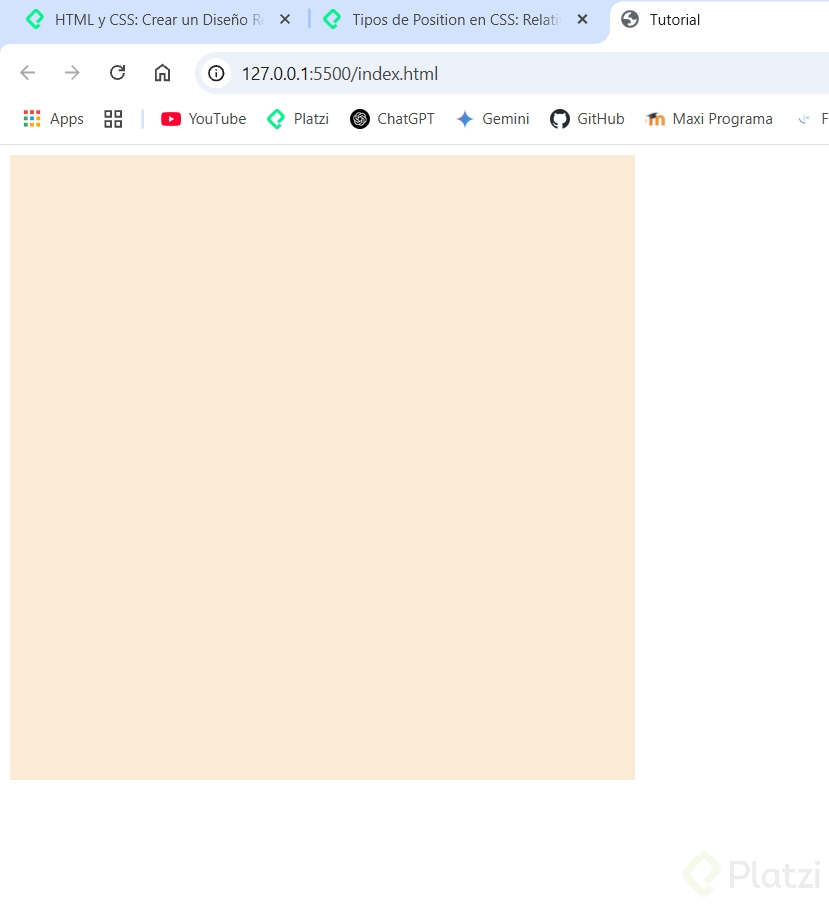Open the tab groups grid icon

[x=113, y=119]
